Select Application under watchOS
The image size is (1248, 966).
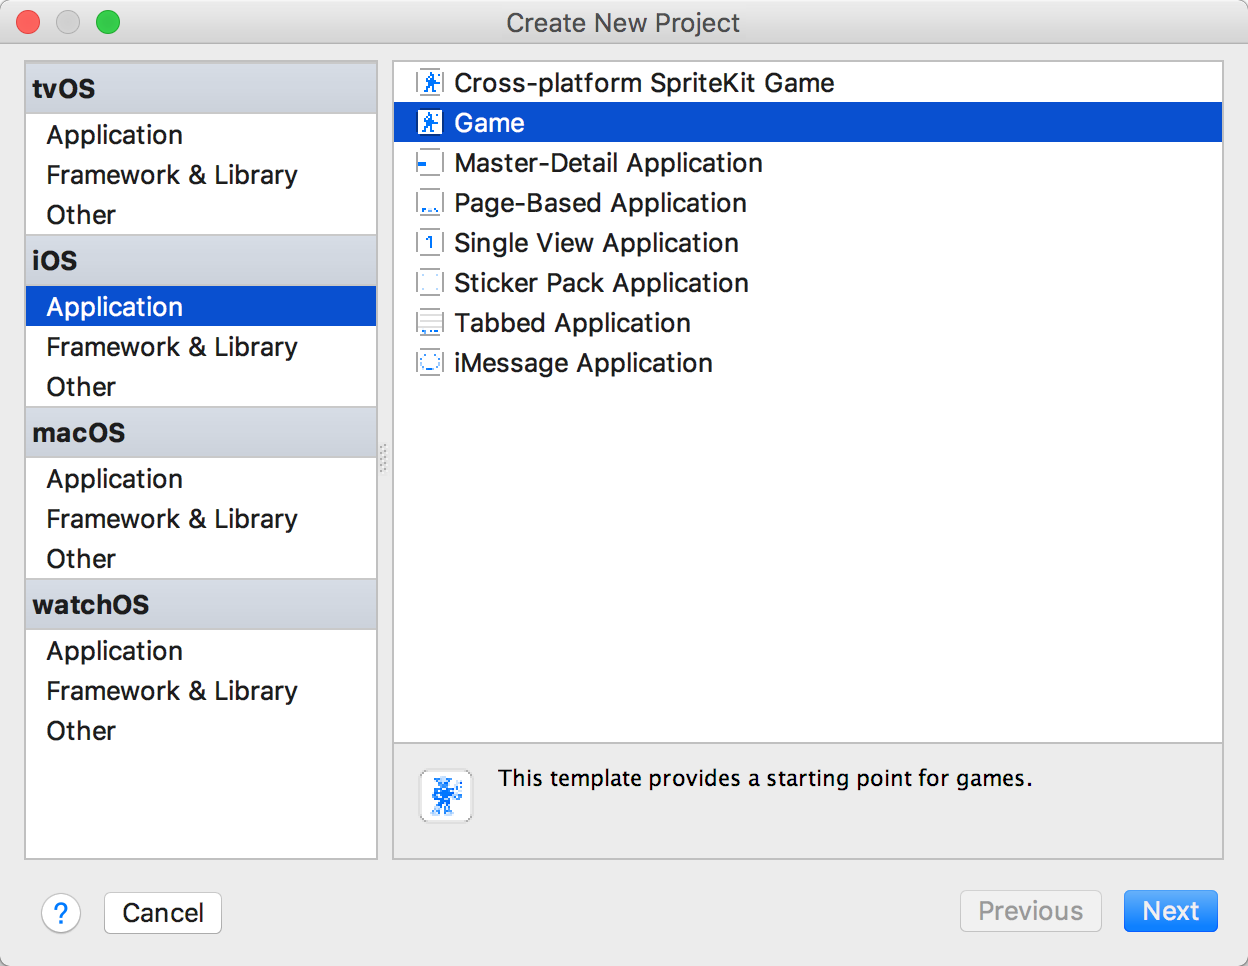pyautogui.click(x=201, y=650)
